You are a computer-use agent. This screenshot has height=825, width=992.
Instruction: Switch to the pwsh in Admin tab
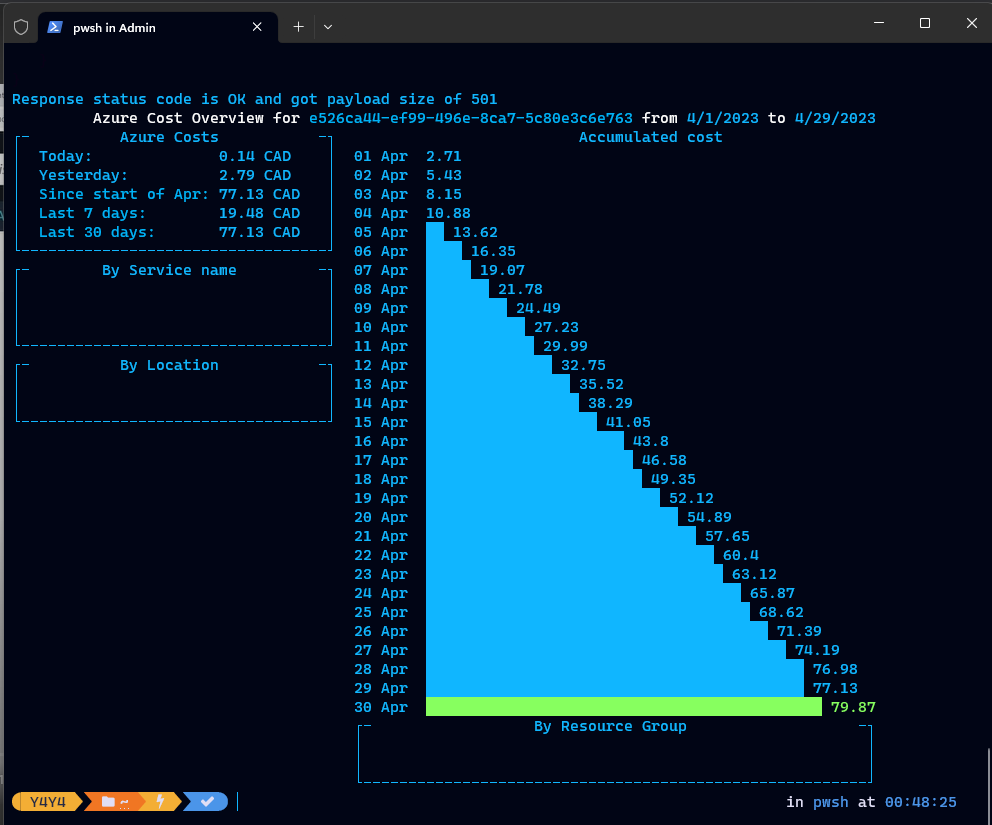[x=158, y=27]
